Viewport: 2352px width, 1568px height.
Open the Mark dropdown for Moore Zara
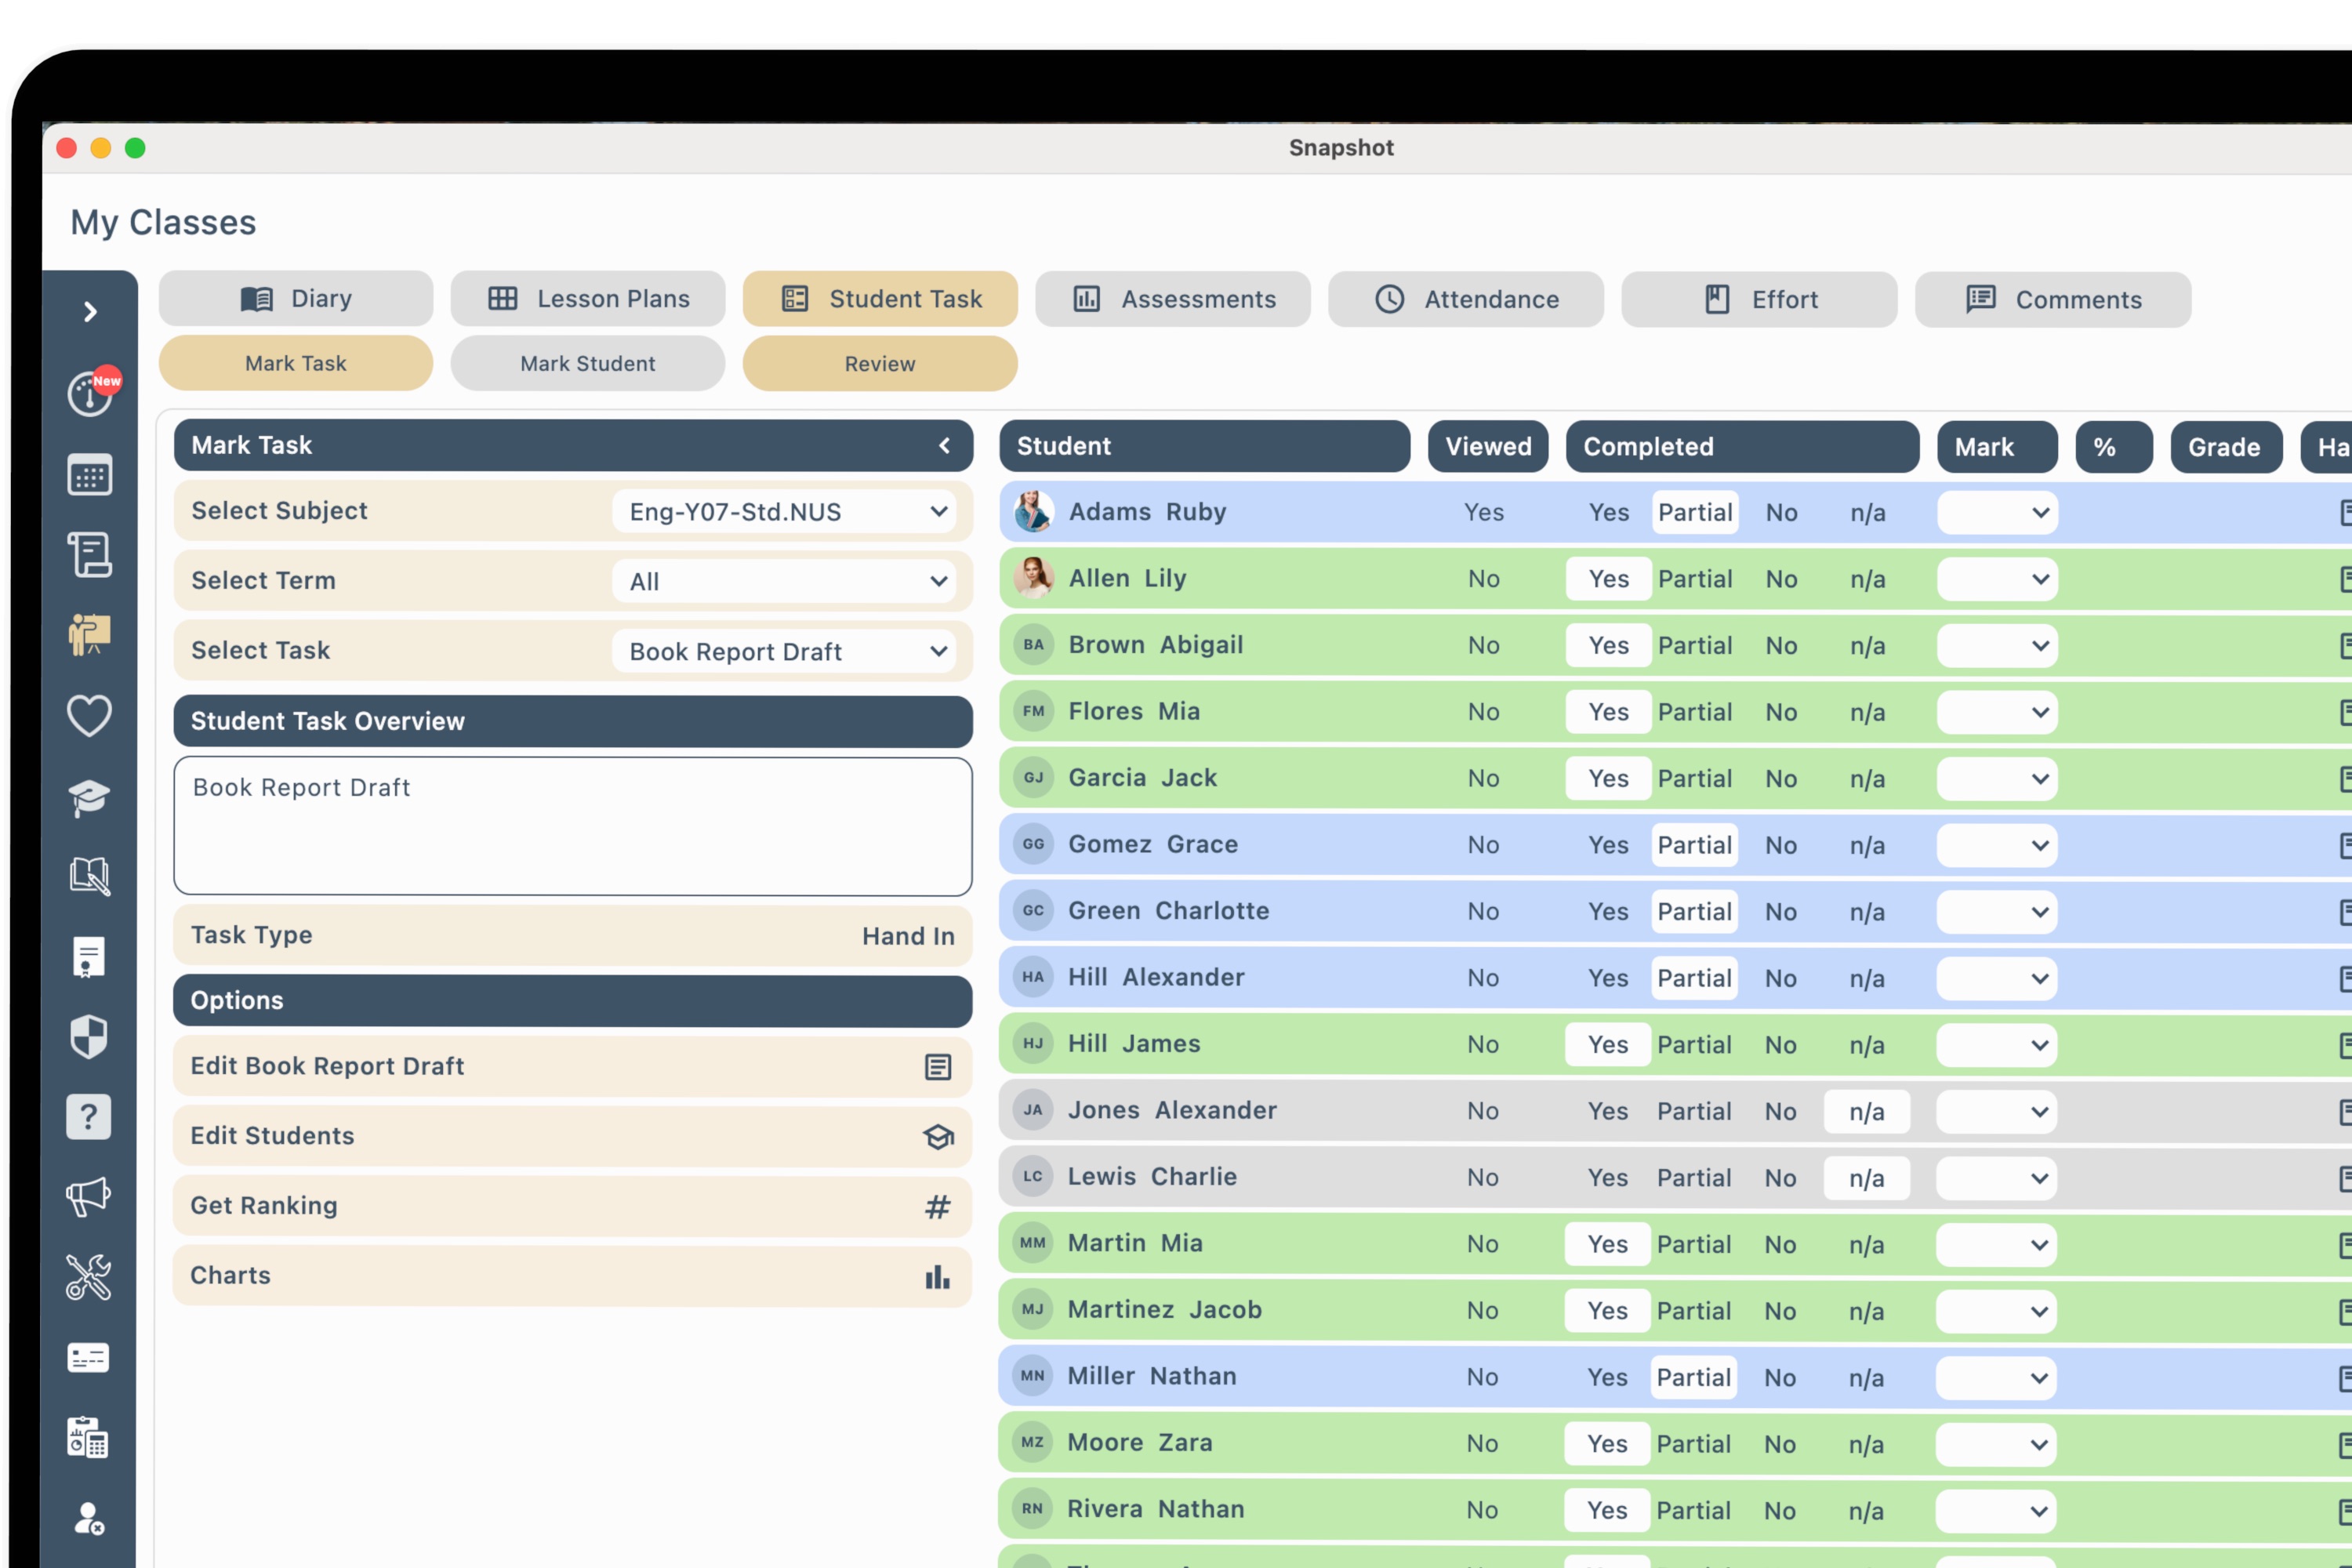[x=1996, y=1445]
